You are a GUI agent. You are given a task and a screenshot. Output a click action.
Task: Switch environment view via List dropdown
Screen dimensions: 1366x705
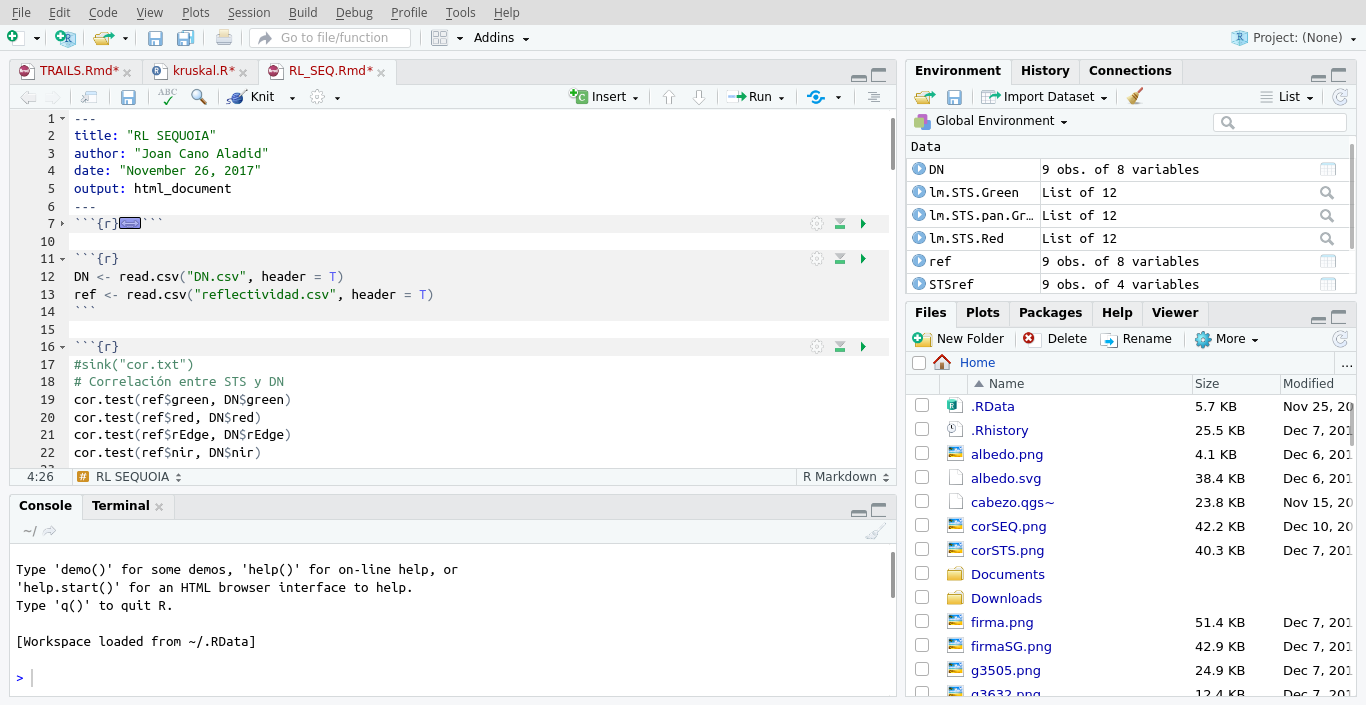coord(1288,97)
